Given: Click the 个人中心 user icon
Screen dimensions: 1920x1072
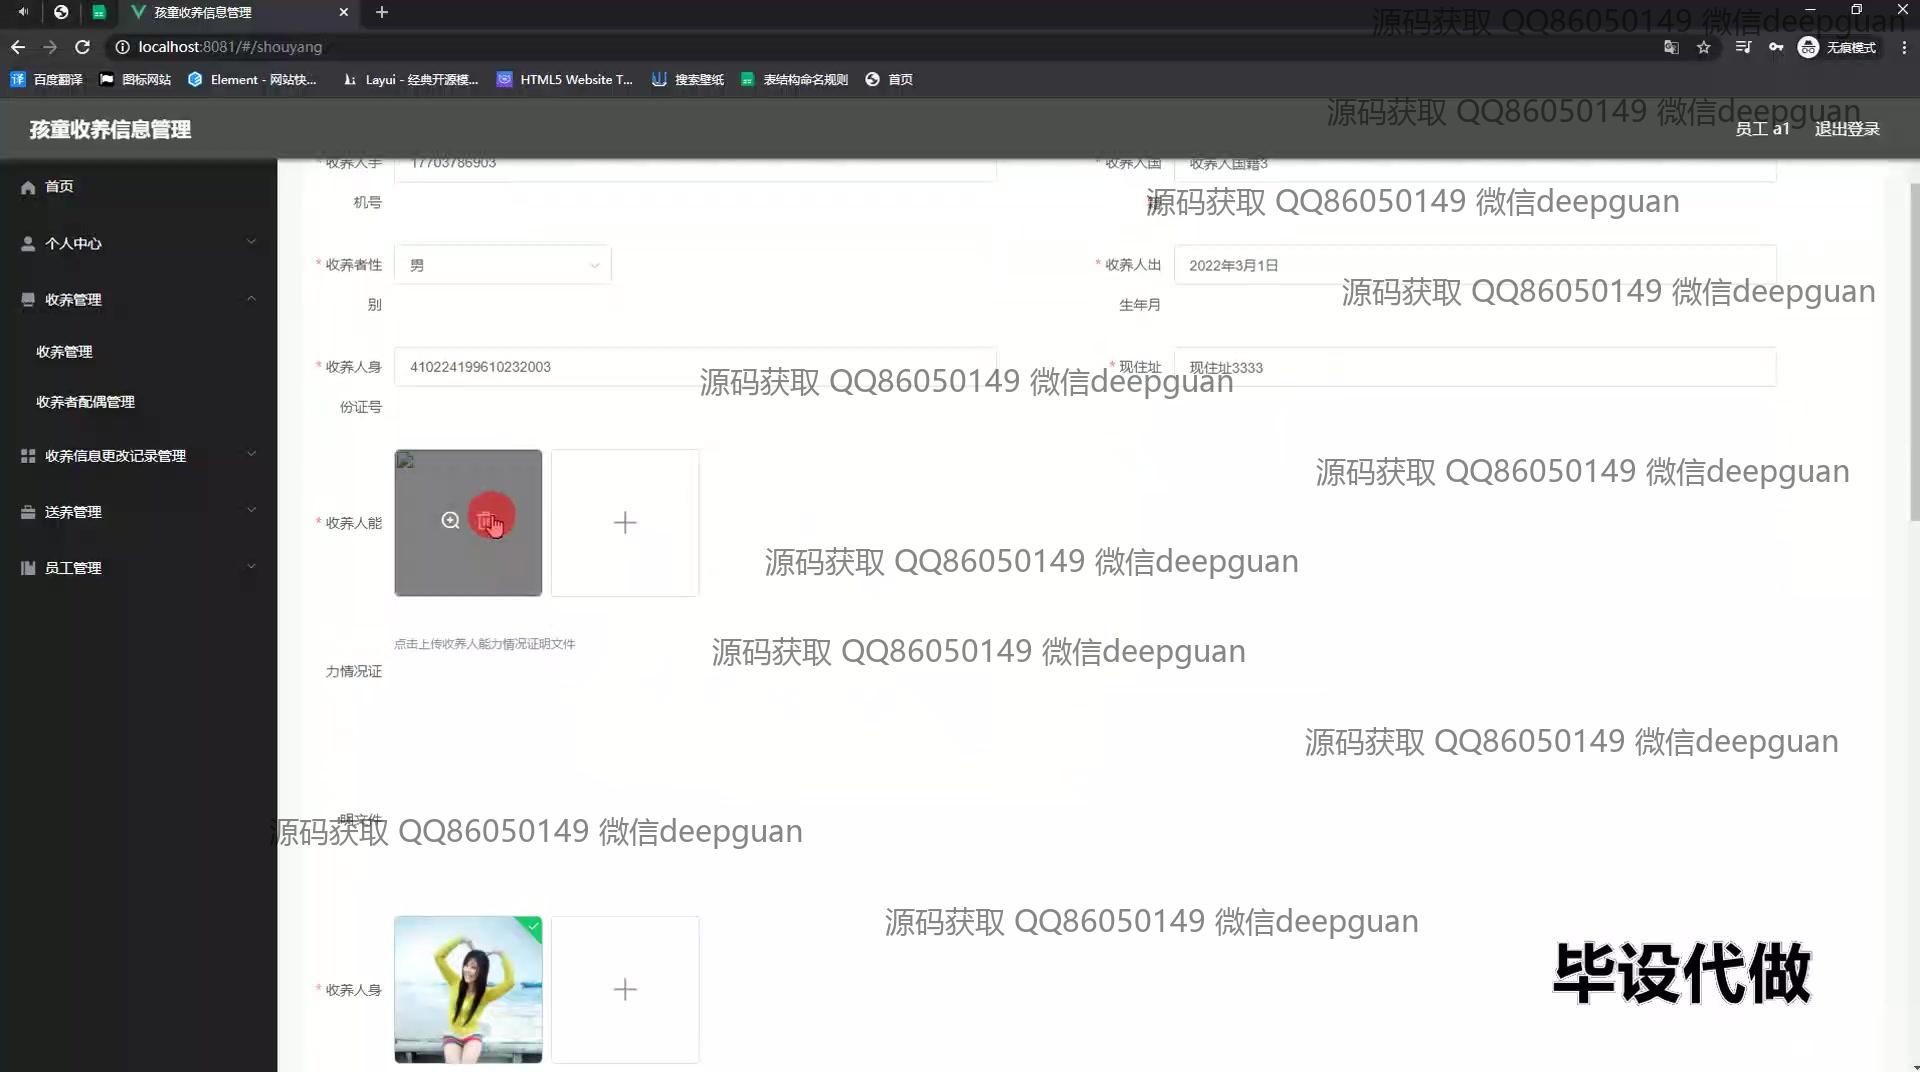Looking at the screenshot, I should (x=28, y=243).
